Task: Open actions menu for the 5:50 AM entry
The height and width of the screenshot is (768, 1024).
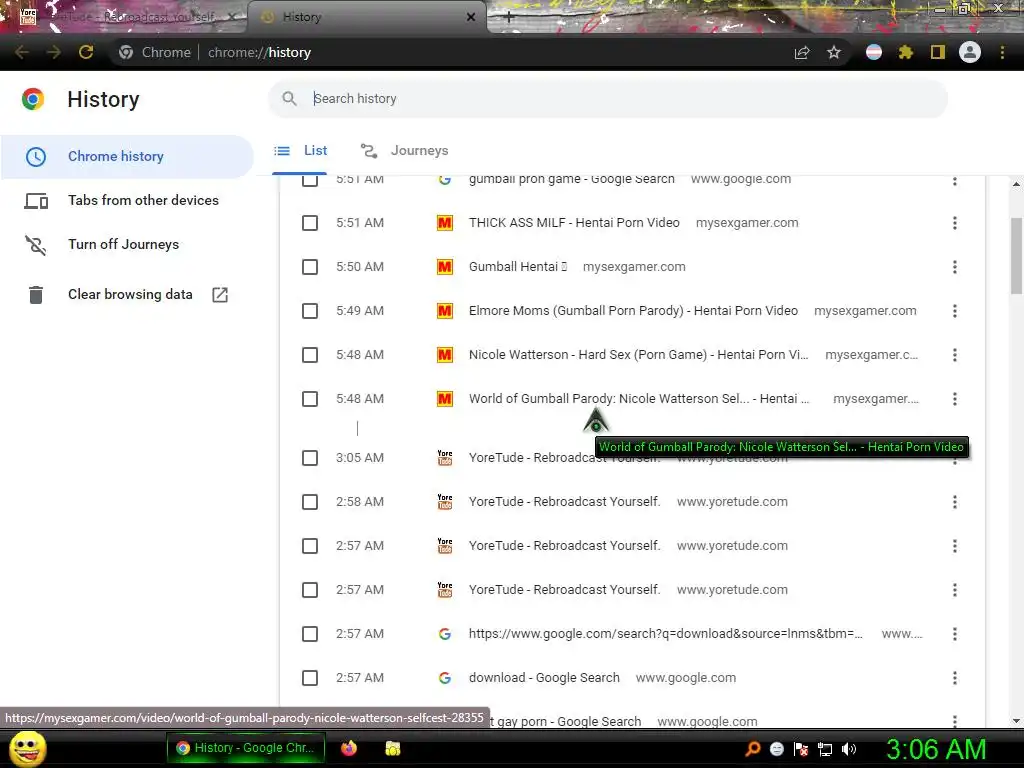Action: 955,267
